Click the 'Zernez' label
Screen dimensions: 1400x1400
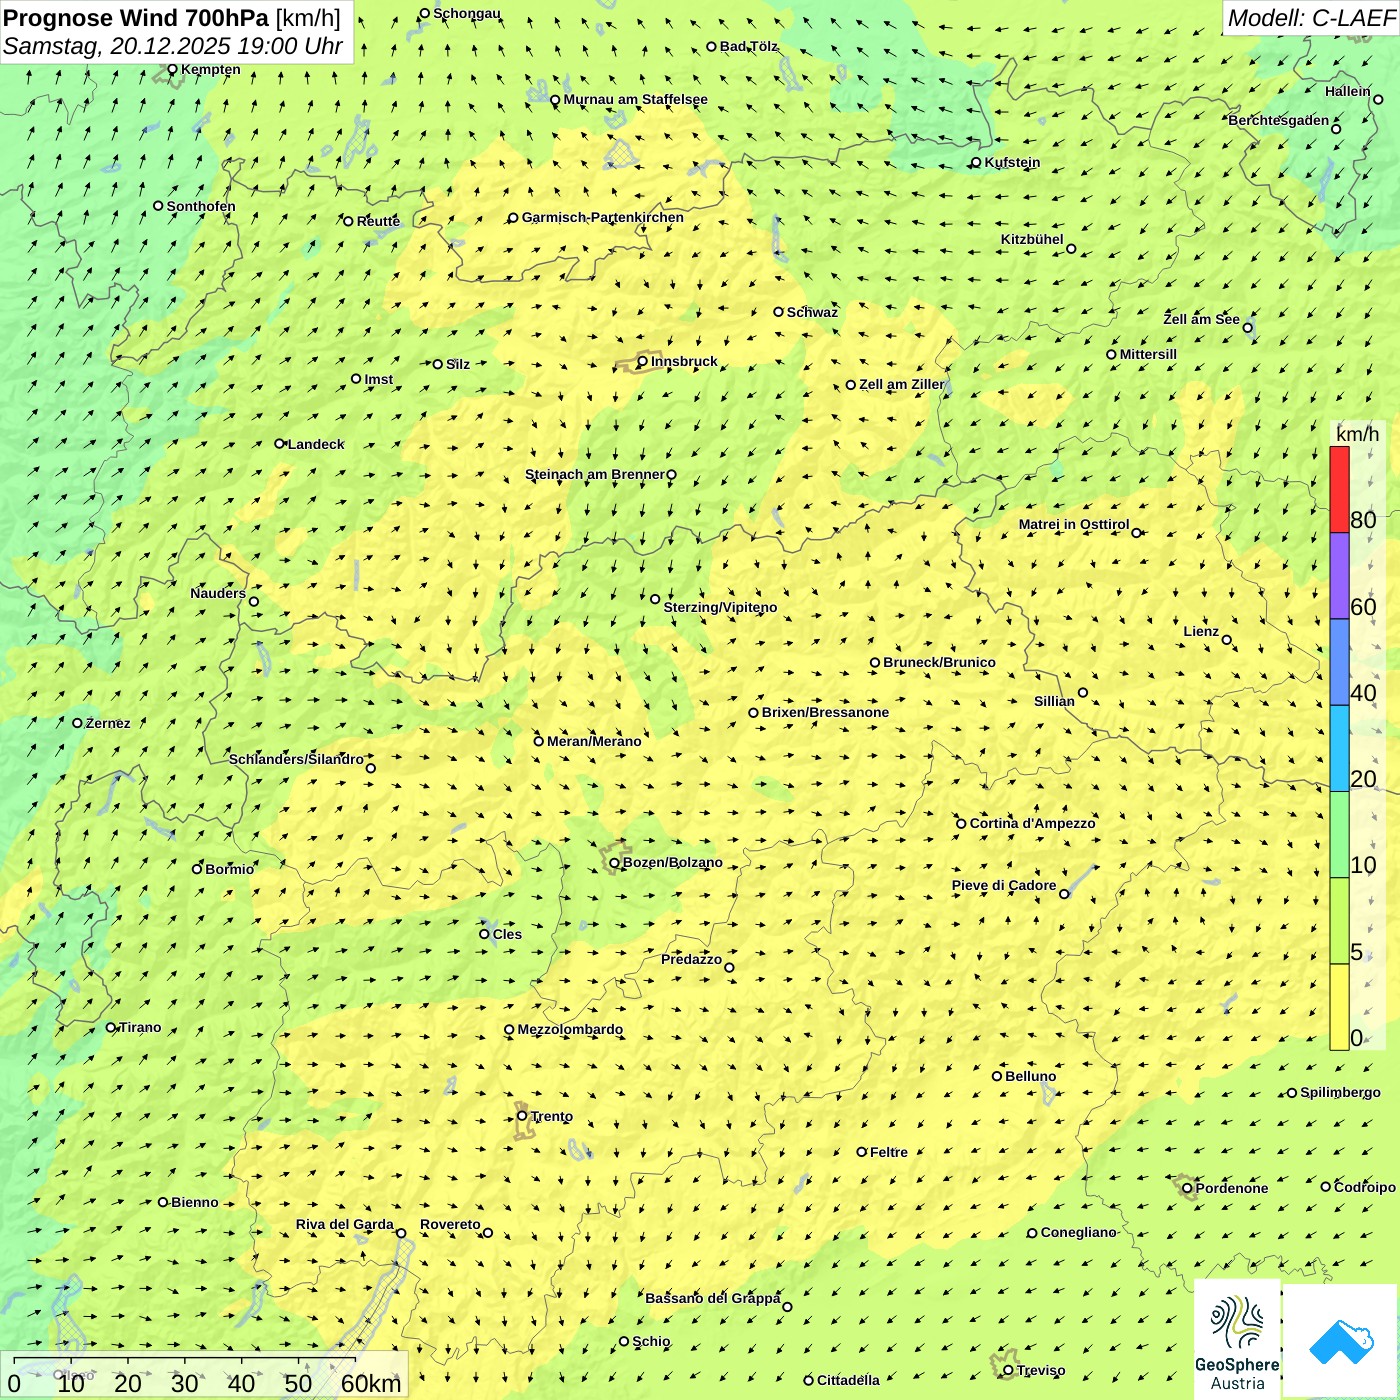coord(108,723)
